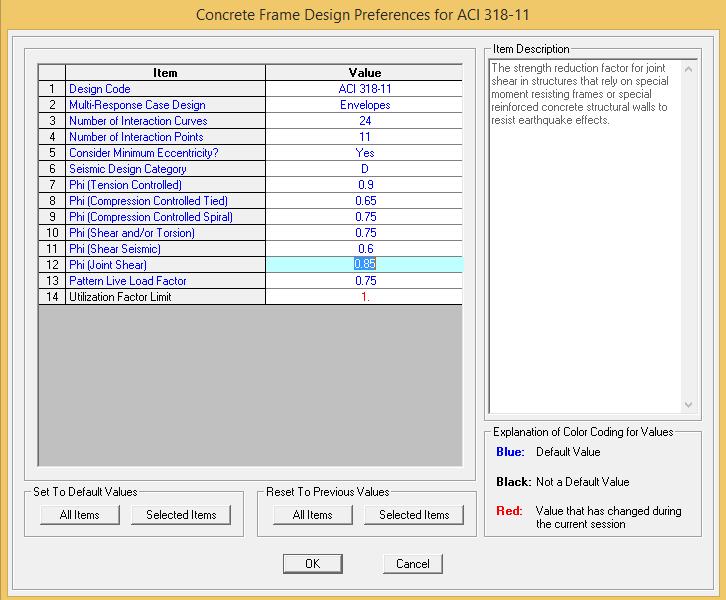Select the Design Code item label
This screenshot has width=726, height=600.
coord(165,88)
